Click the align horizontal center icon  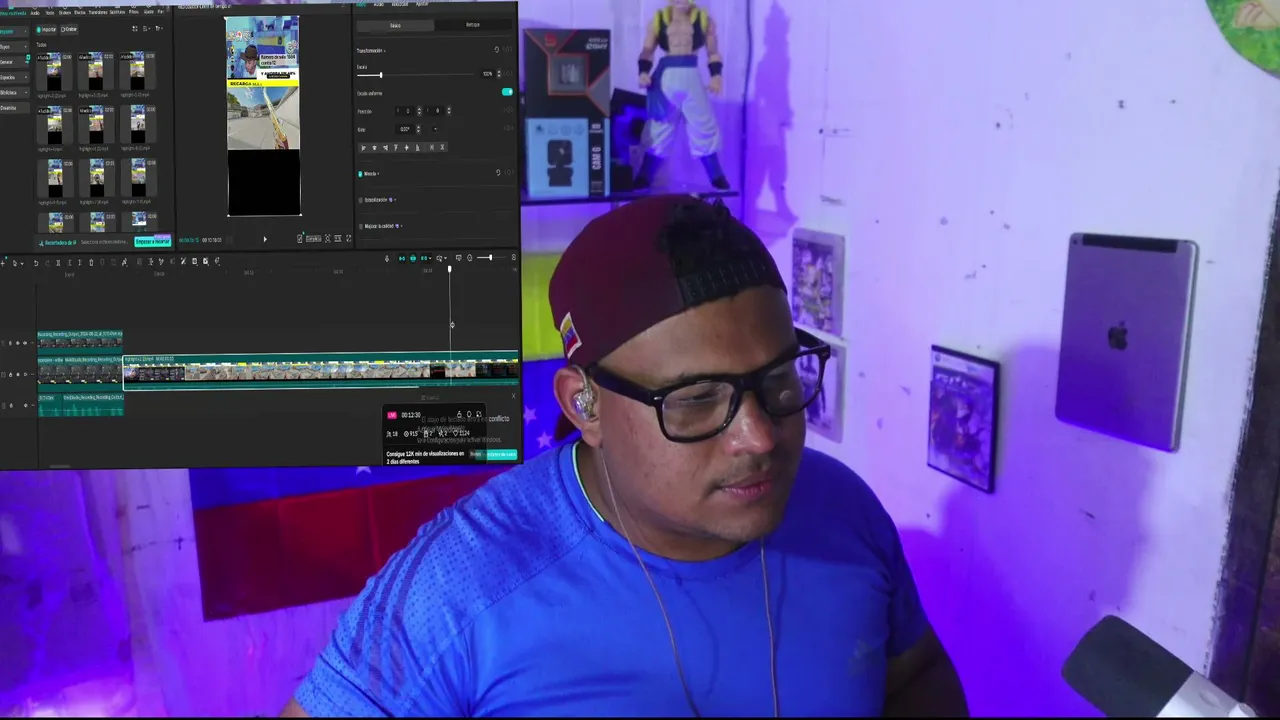click(375, 148)
